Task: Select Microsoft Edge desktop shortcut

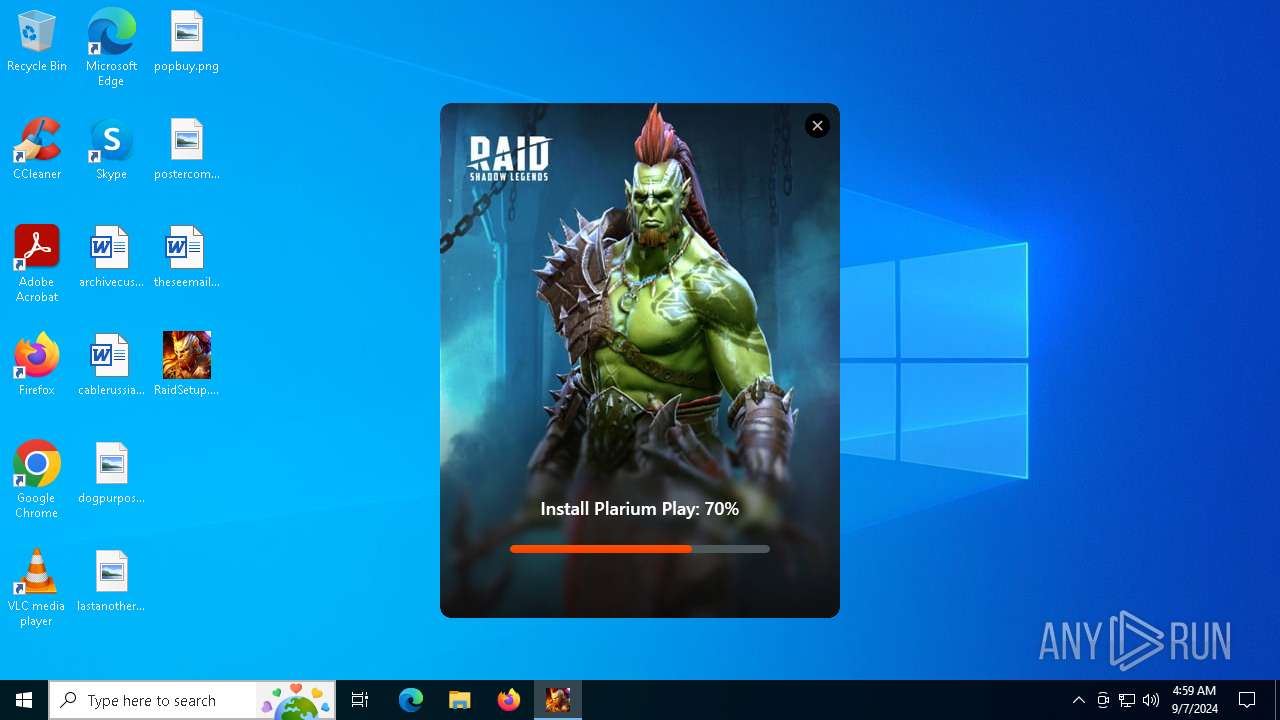Action: (111, 48)
